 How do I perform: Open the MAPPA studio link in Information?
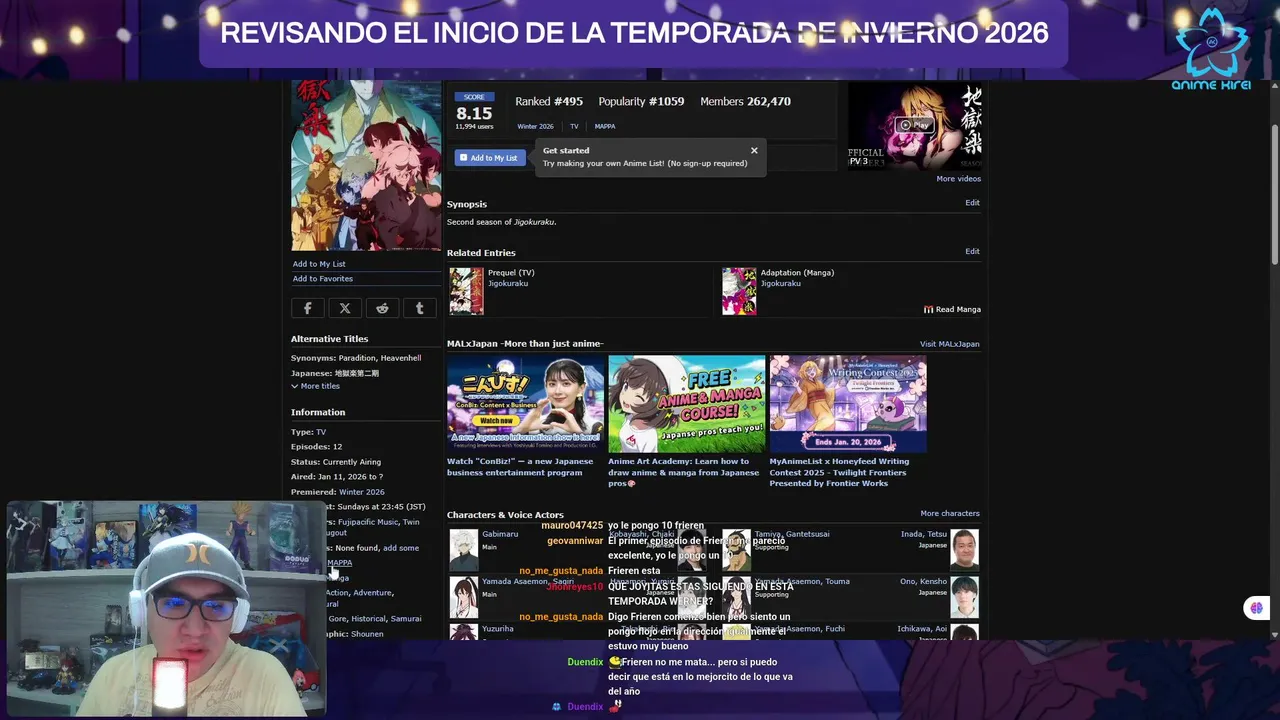pyautogui.click(x=340, y=564)
